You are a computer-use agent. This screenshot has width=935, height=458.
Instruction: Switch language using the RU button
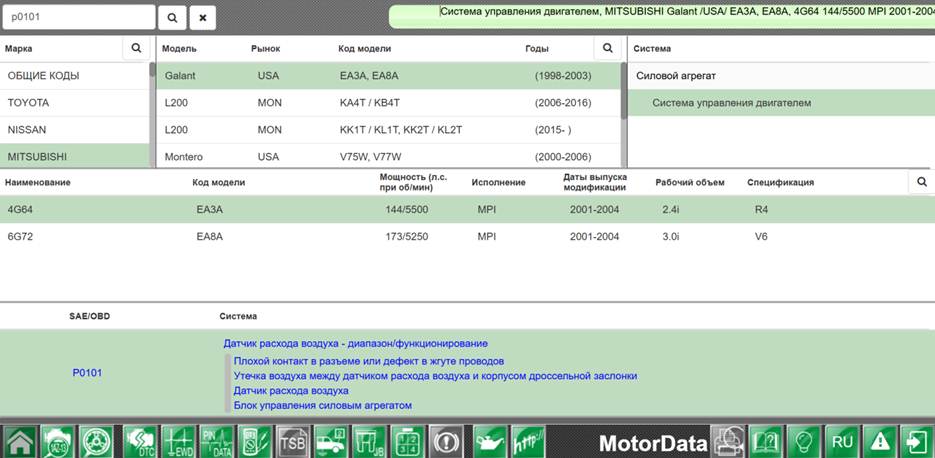coord(843,442)
